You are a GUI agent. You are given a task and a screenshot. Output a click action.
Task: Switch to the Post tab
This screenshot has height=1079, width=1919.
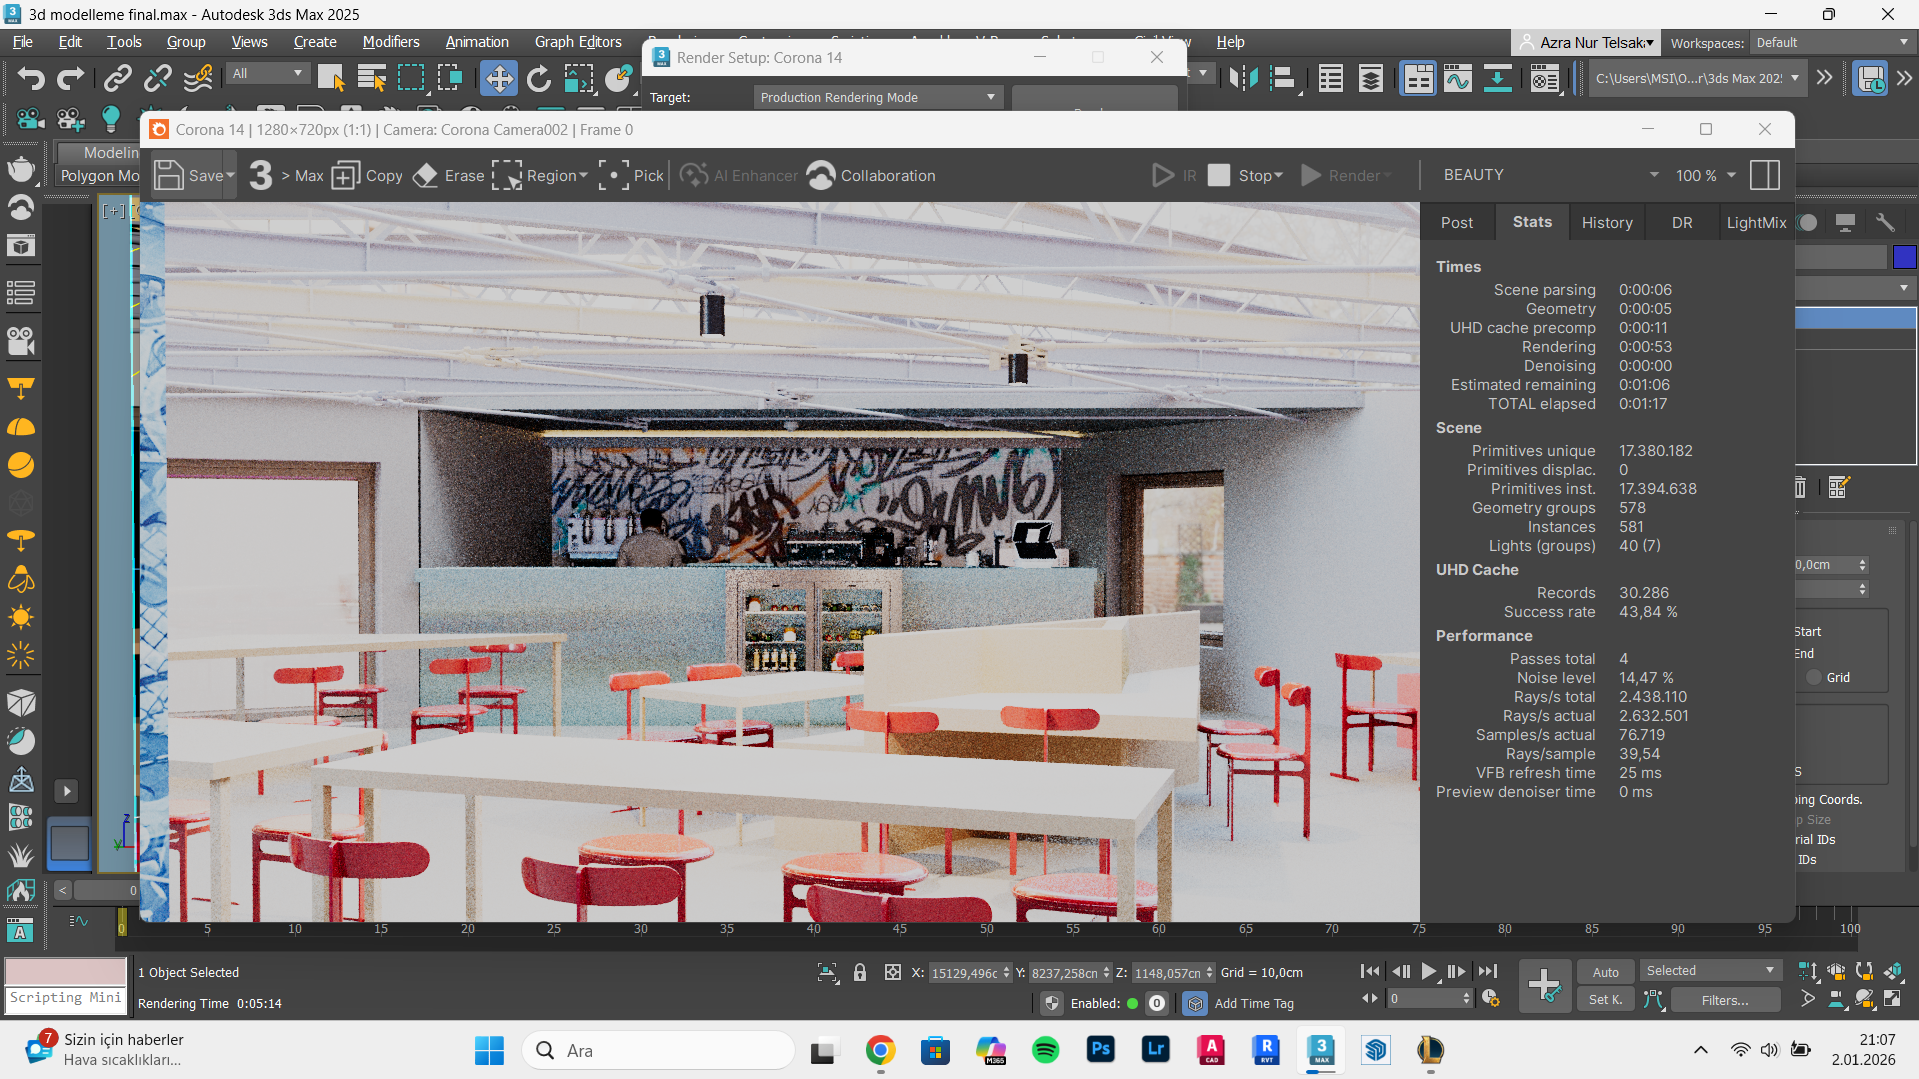(1457, 223)
